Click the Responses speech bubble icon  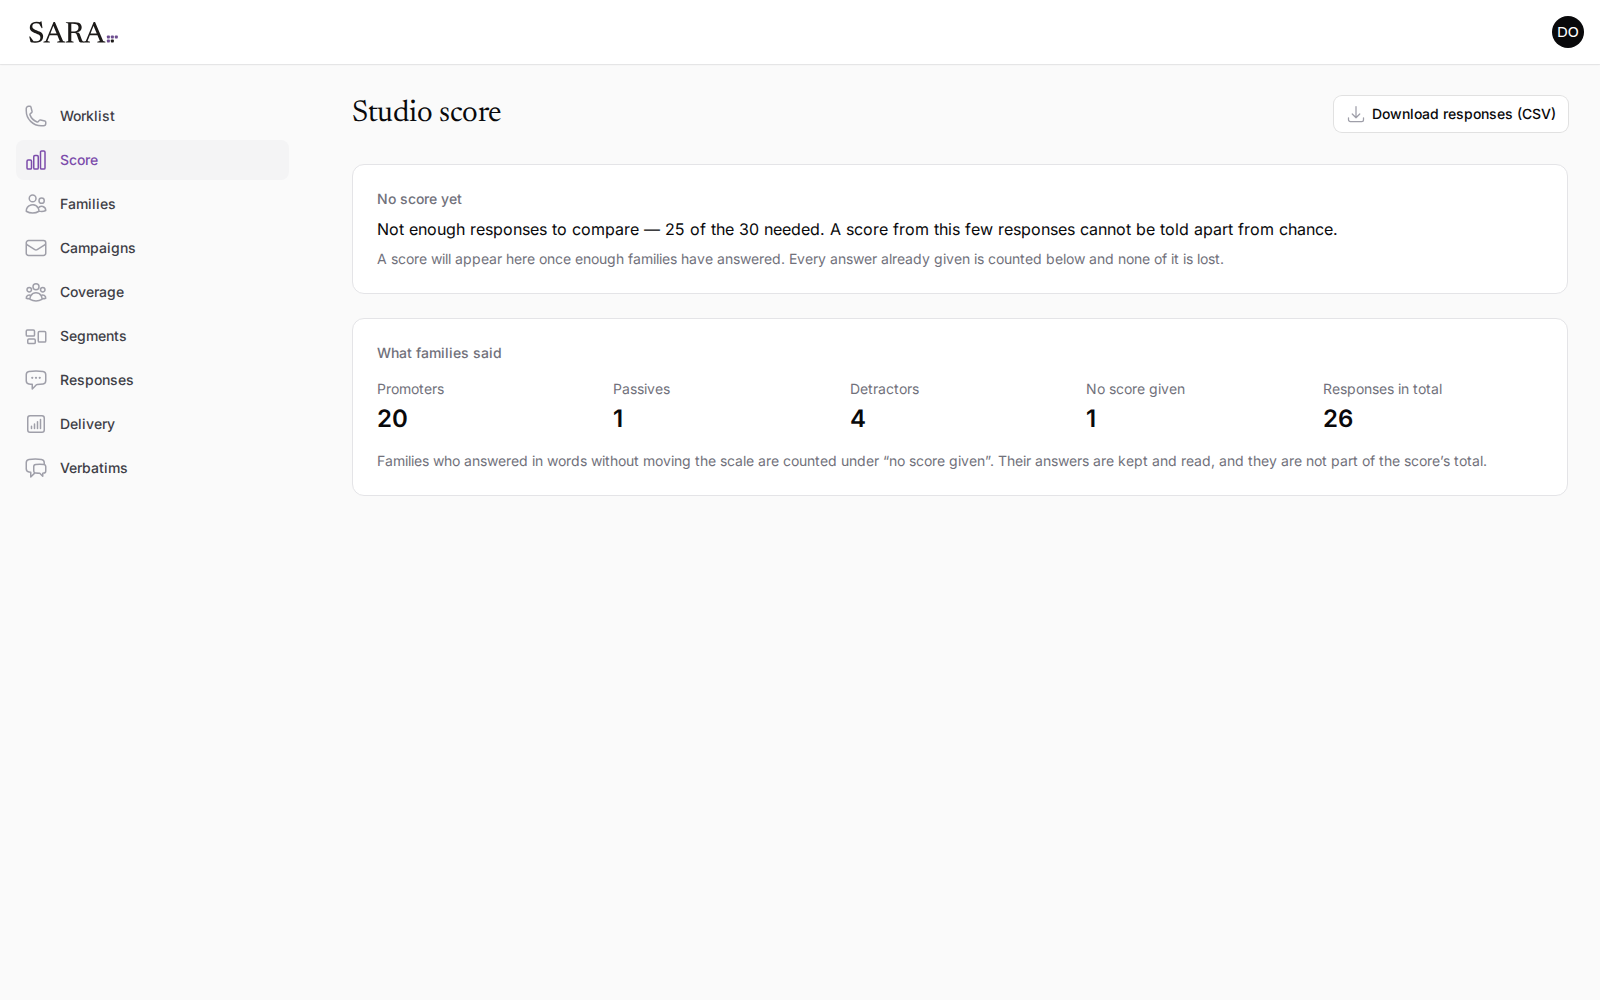(x=36, y=380)
